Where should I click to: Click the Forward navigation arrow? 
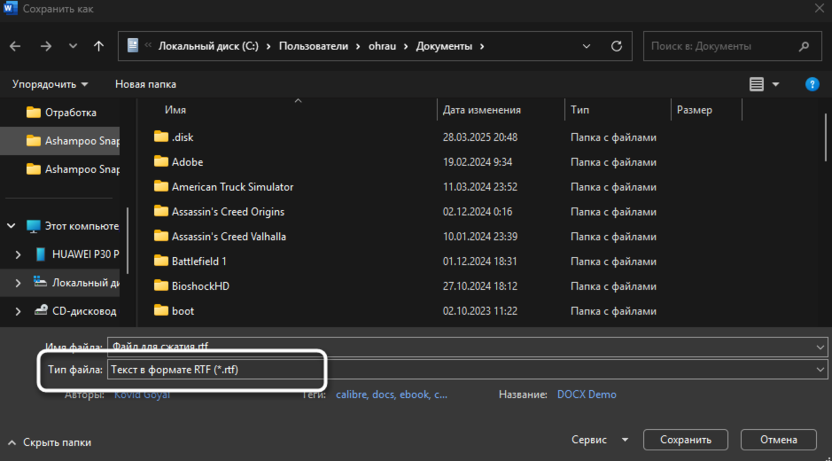[x=46, y=46]
